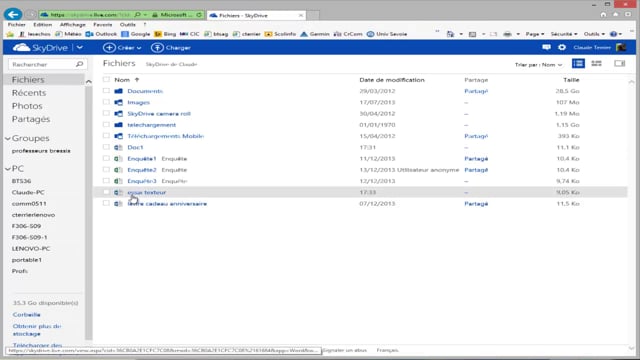The width and height of the screenshot is (640, 360).
Task: Open the Affichage menu
Action: (73, 24)
